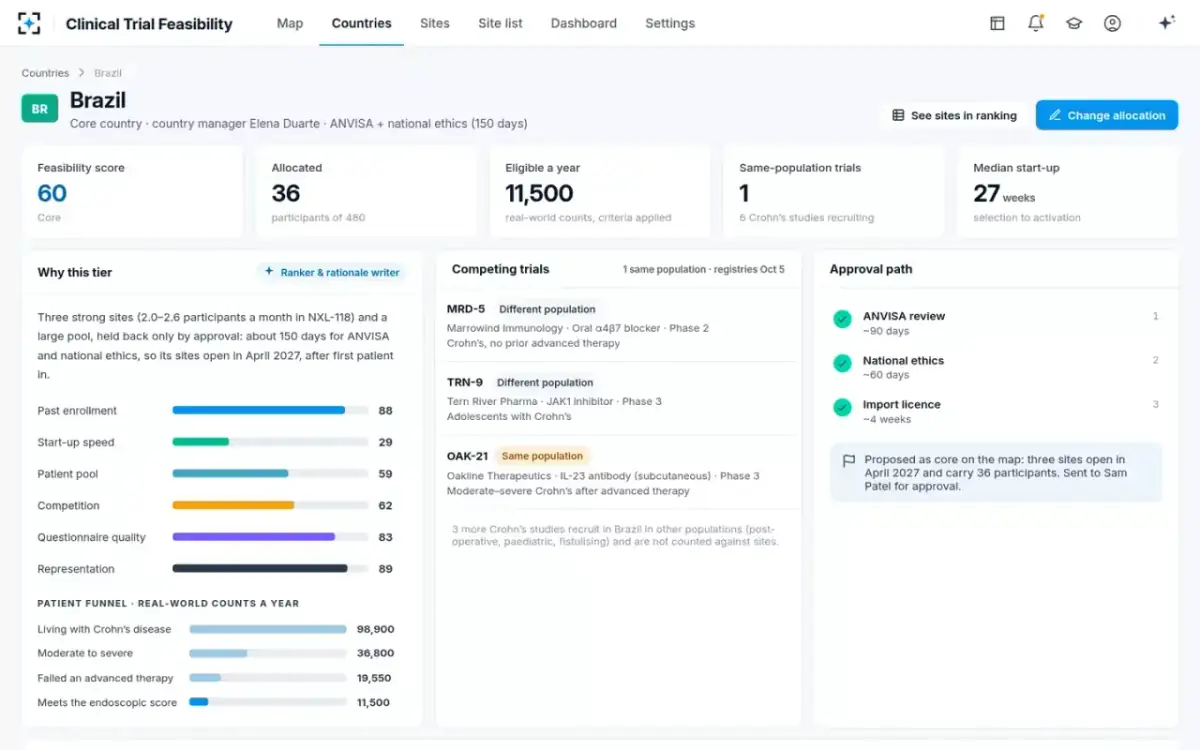Image resolution: width=1200 pixels, height=750 pixels.
Task: Click the "Failed an advanced therapy" funnel row
Action: click(x=216, y=678)
